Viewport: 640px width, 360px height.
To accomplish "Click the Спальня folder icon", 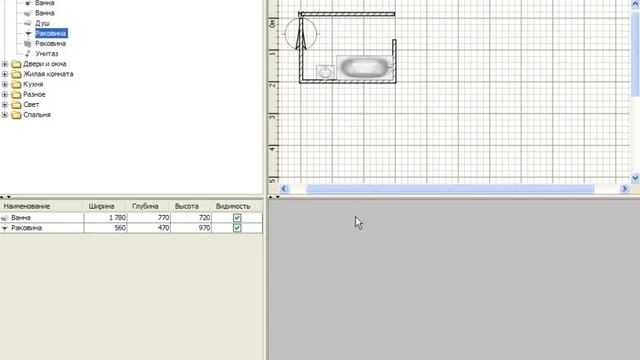I will 16,115.
